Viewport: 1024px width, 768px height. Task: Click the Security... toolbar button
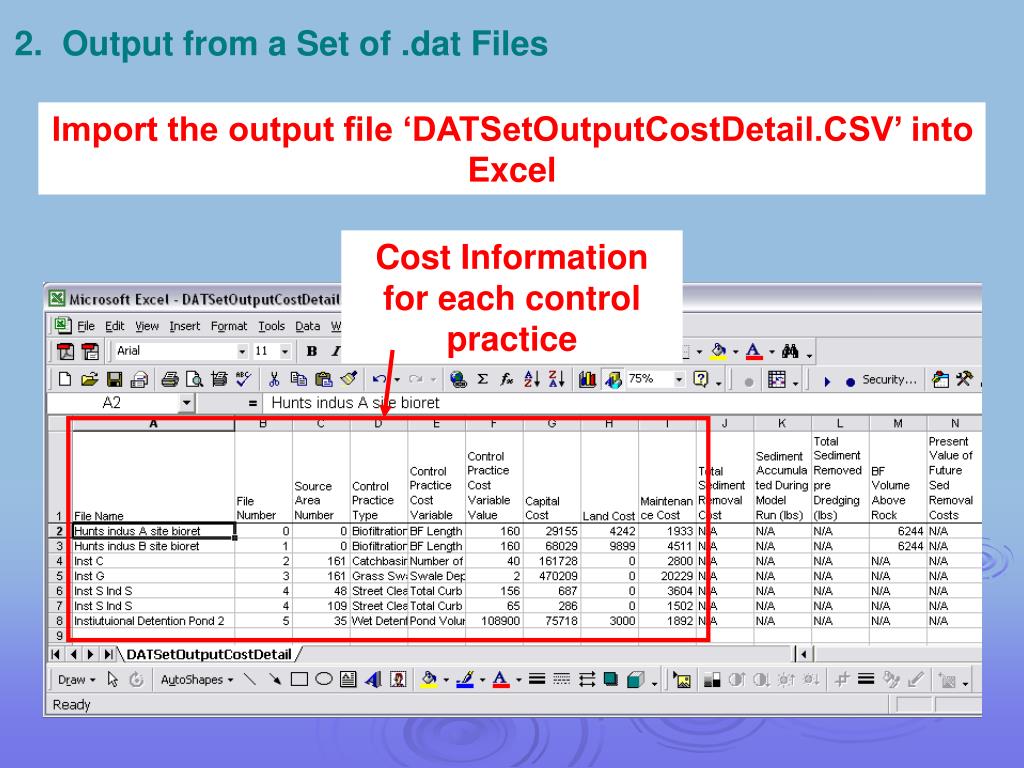pyautogui.click(x=889, y=379)
